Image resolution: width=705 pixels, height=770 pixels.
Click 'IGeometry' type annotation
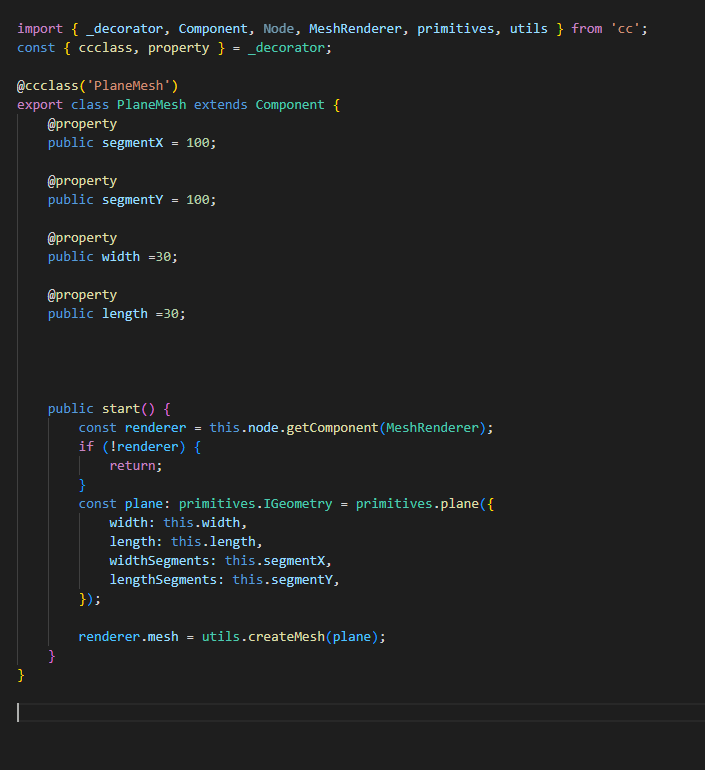[298, 504]
